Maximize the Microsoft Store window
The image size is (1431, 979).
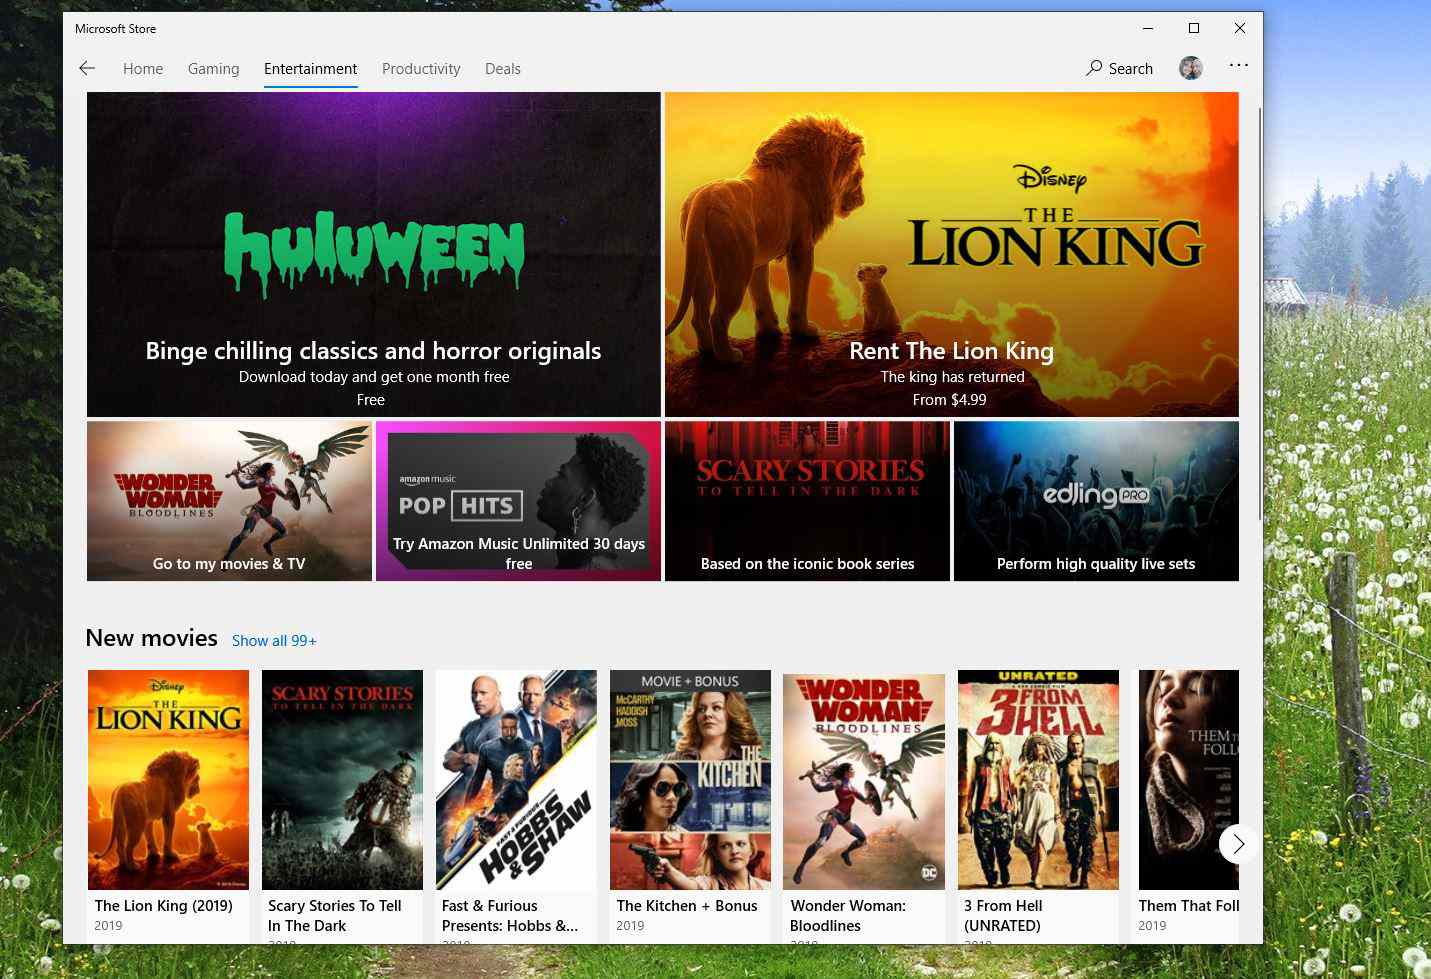[1194, 28]
